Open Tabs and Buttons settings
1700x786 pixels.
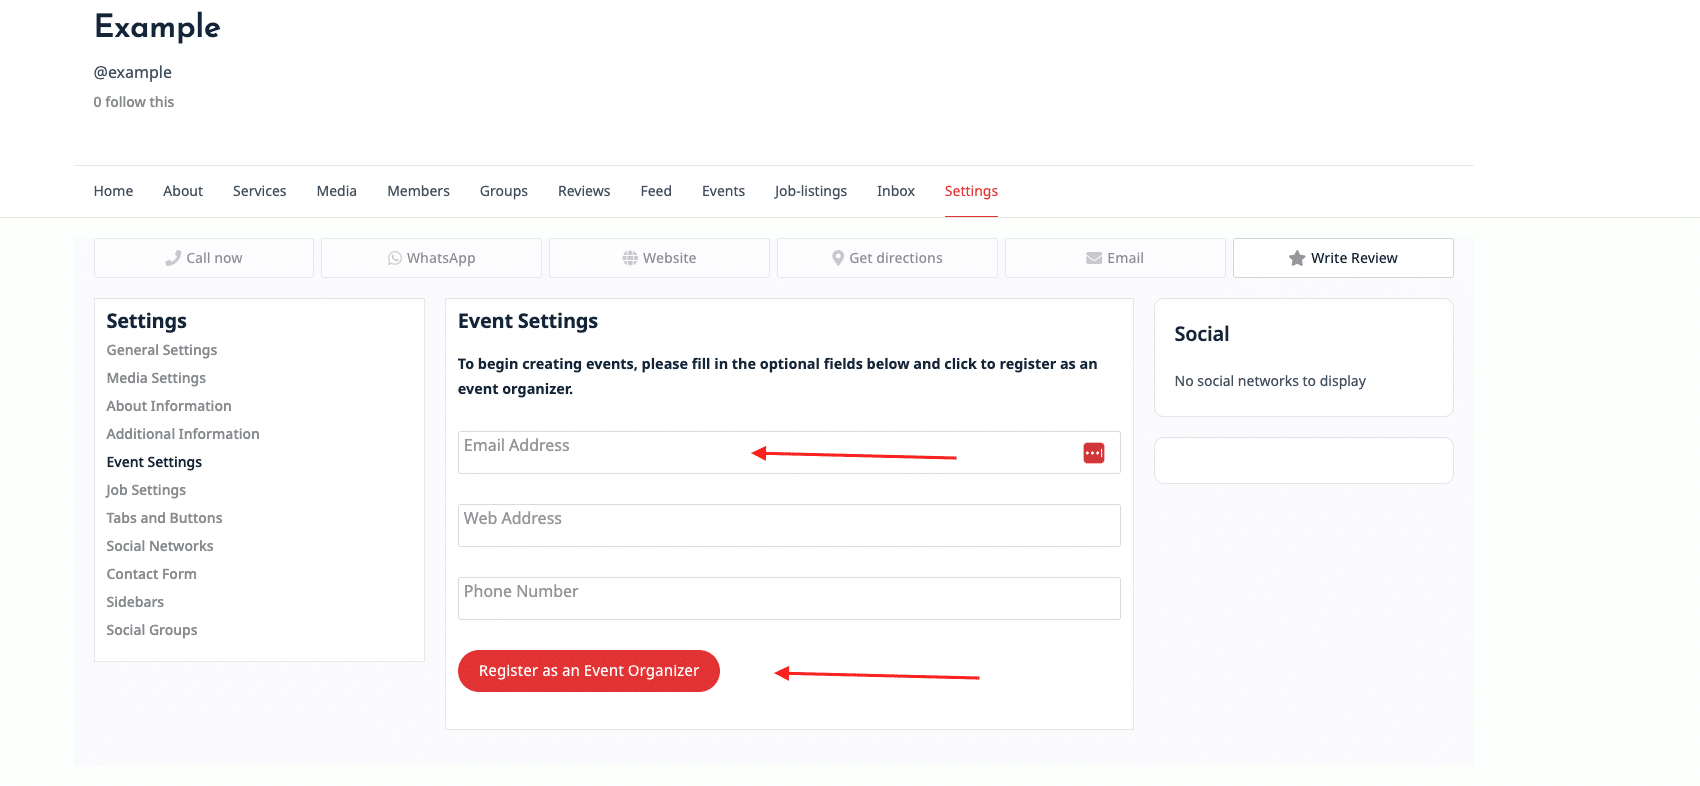click(165, 518)
